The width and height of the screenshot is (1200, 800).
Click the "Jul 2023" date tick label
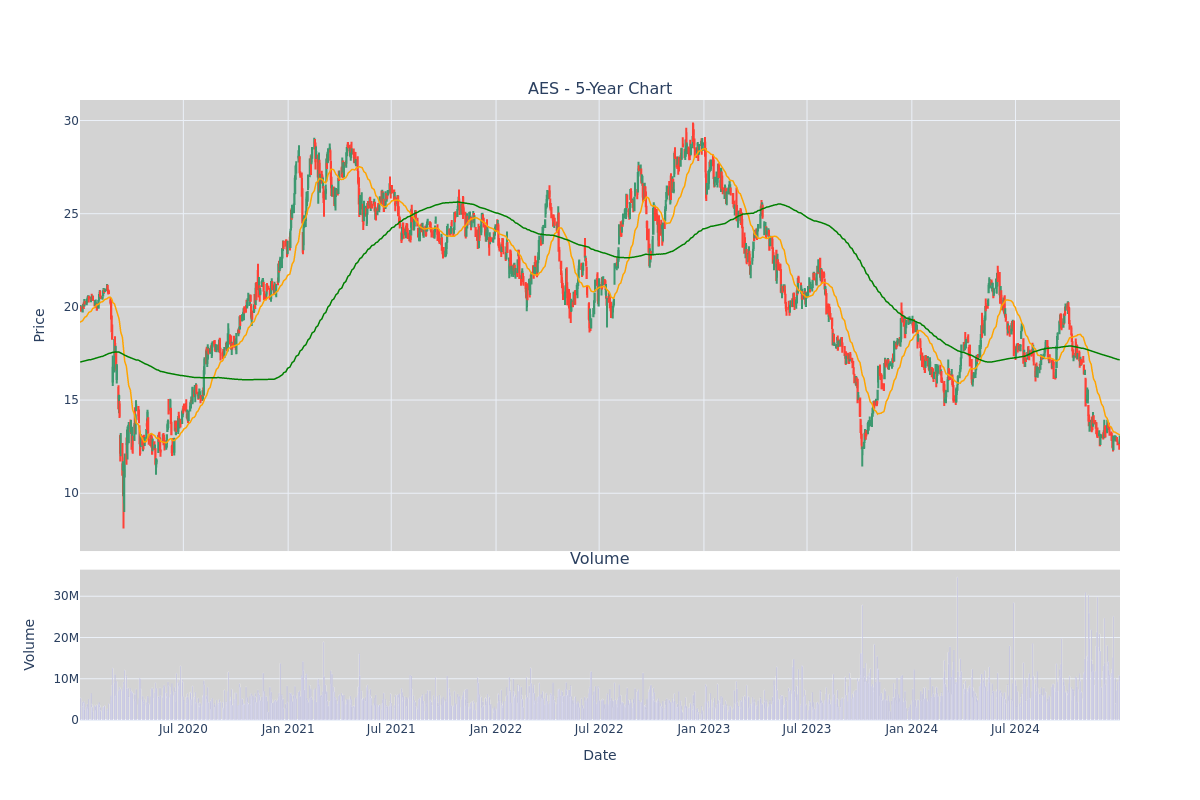pyautogui.click(x=807, y=729)
